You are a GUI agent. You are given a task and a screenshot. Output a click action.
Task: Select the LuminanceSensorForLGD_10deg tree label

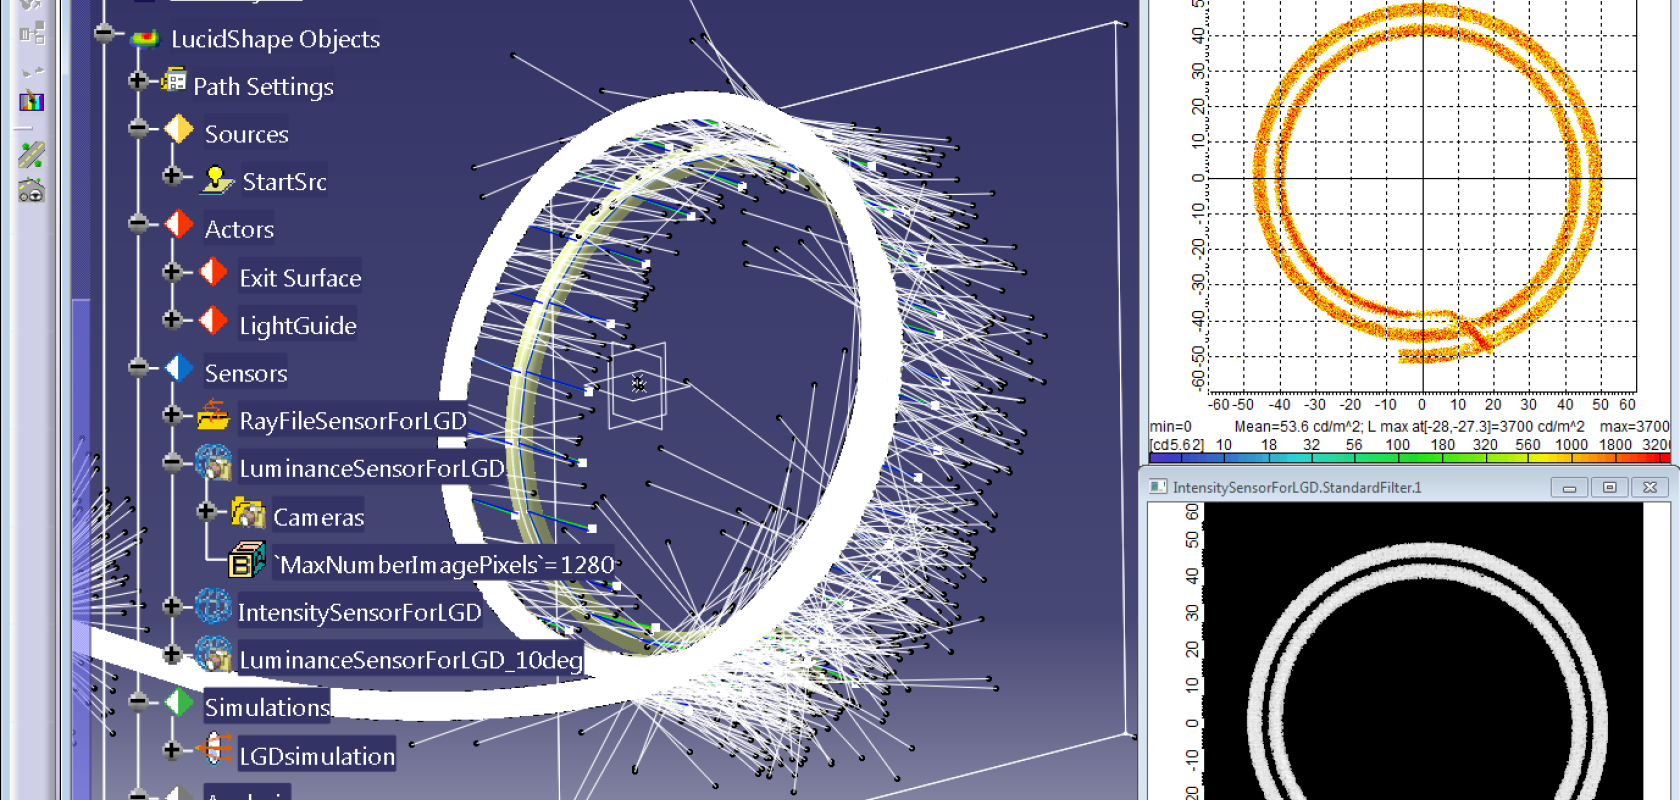pos(410,660)
